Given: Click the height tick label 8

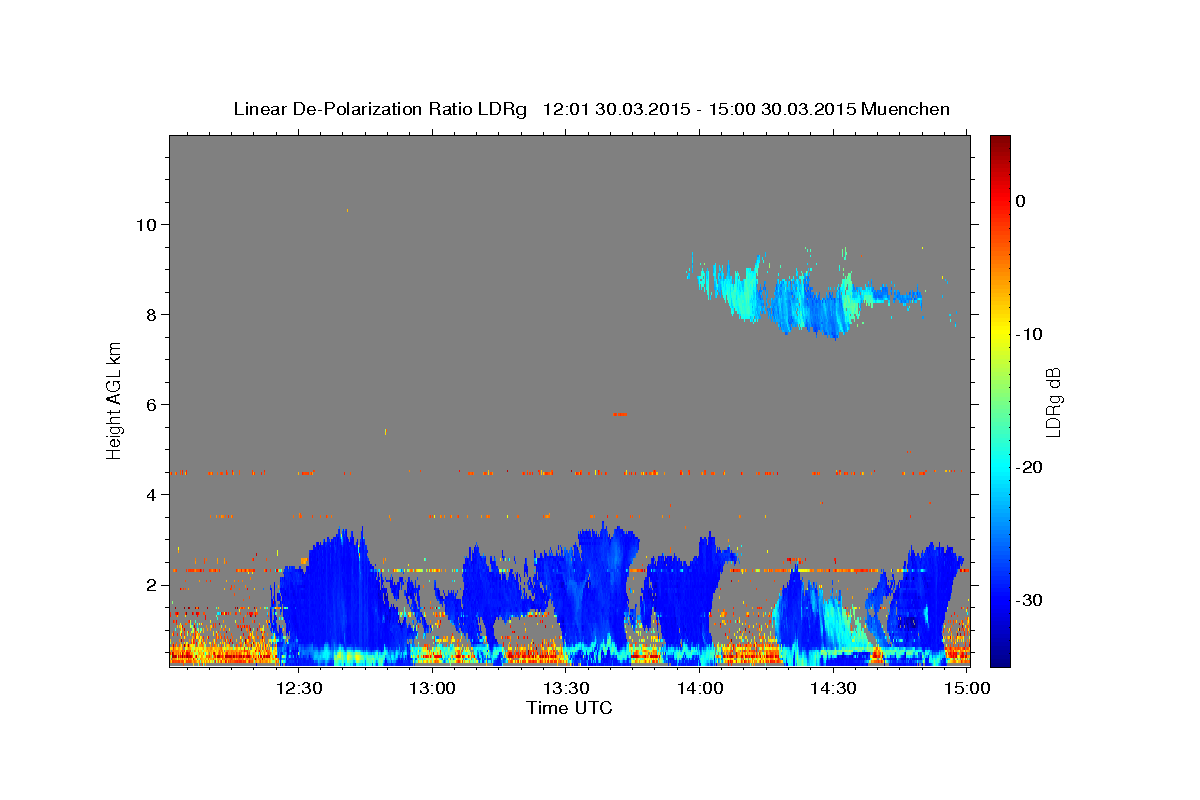Looking at the screenshot, I should pos(152,314).
